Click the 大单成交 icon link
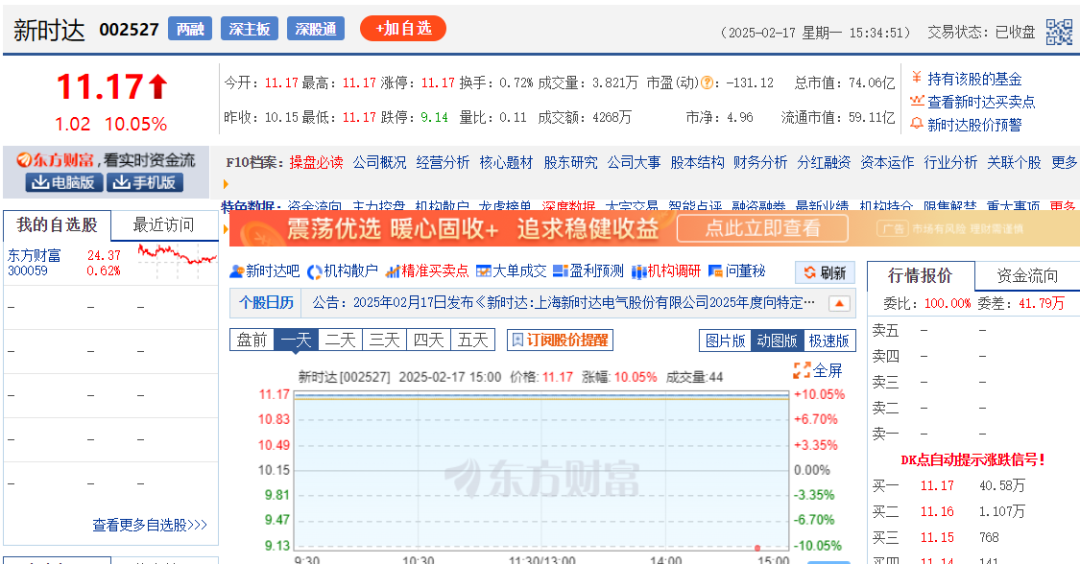The image size is (1080, 564). 511,271
